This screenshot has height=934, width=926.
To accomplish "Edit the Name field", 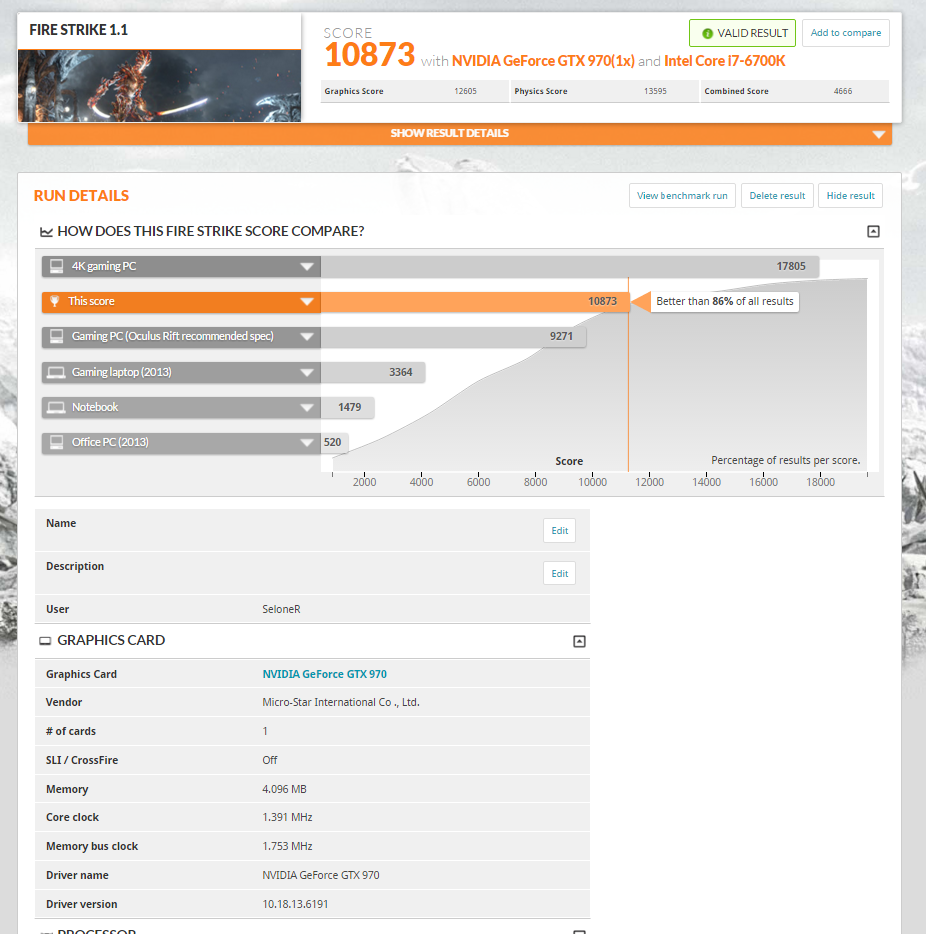I will (x=559, y=531).
